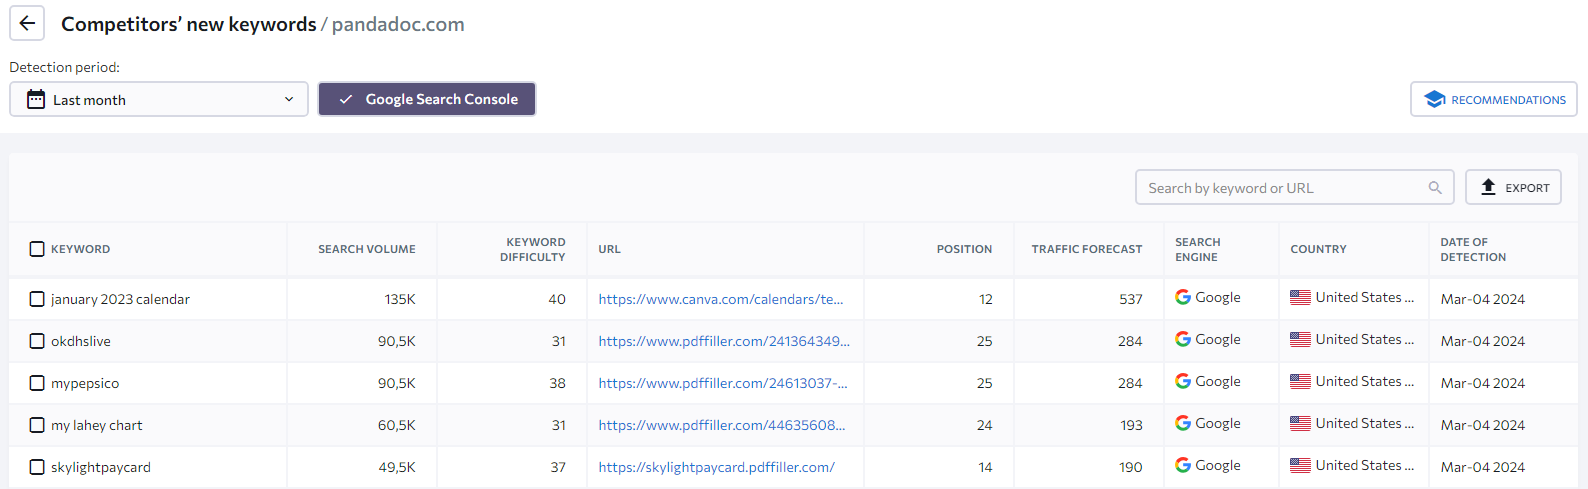1588x489 pixels.
Task: Click keyword text 'skylightpaycard'
Action: coord(101,467)
